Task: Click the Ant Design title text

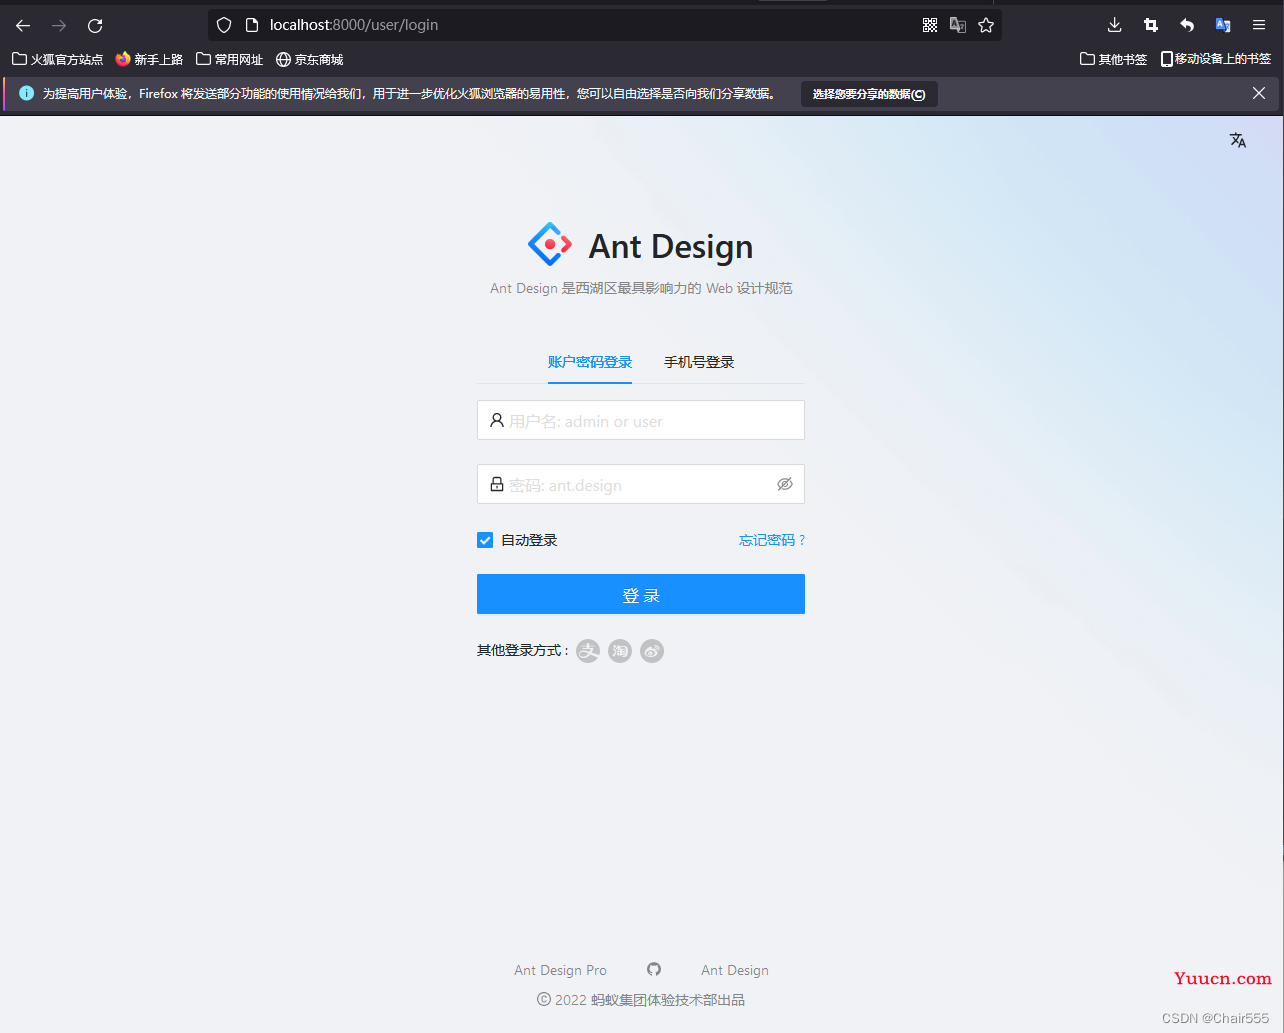Action: pos(671,246)
